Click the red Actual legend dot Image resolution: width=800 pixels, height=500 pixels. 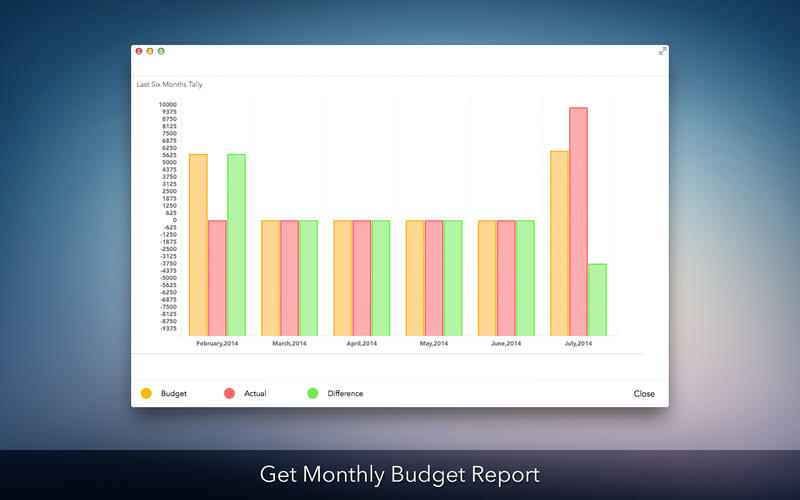pyautogui.click(x=230, y=393)
